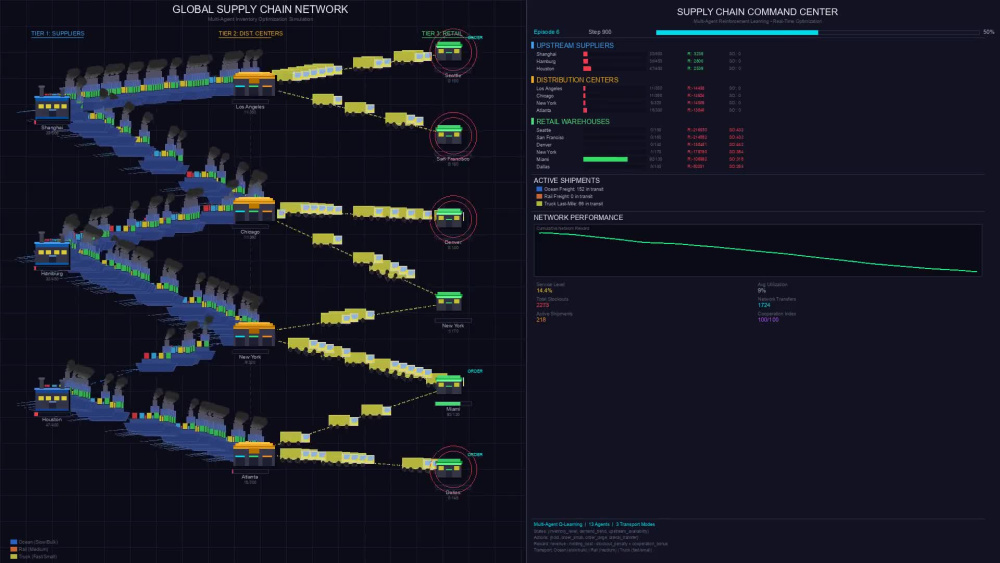Click the Shanghai supplier factory icon on the map
1000x563 pixels.
click(x=52, y=107)
